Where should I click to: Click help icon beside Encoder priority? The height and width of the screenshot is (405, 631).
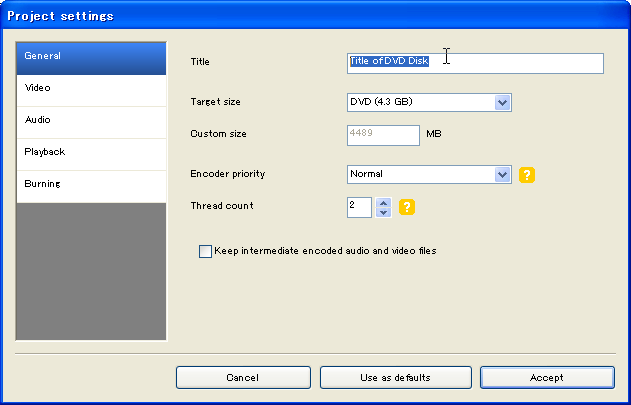(527, 175)
